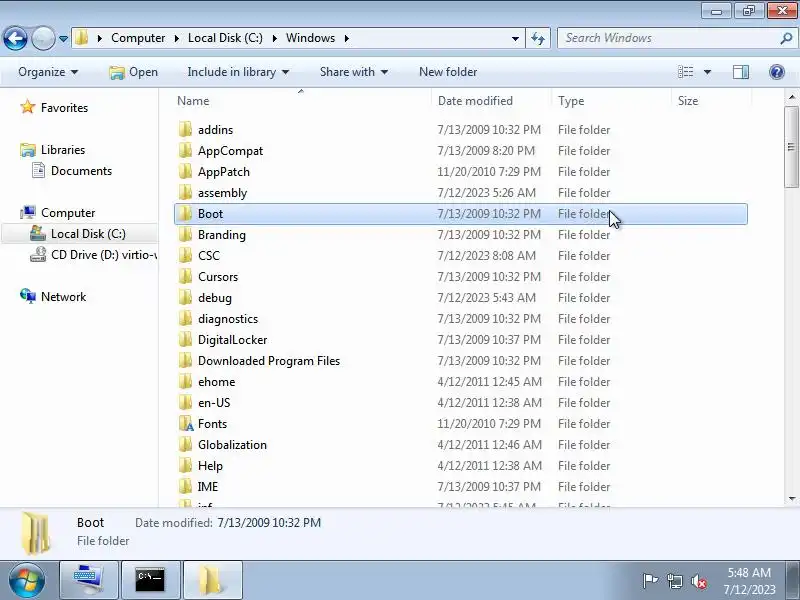This screenshot has width=800, height=600.
Task: Click the en-US folder name
Action: click(x=214, y=403)
